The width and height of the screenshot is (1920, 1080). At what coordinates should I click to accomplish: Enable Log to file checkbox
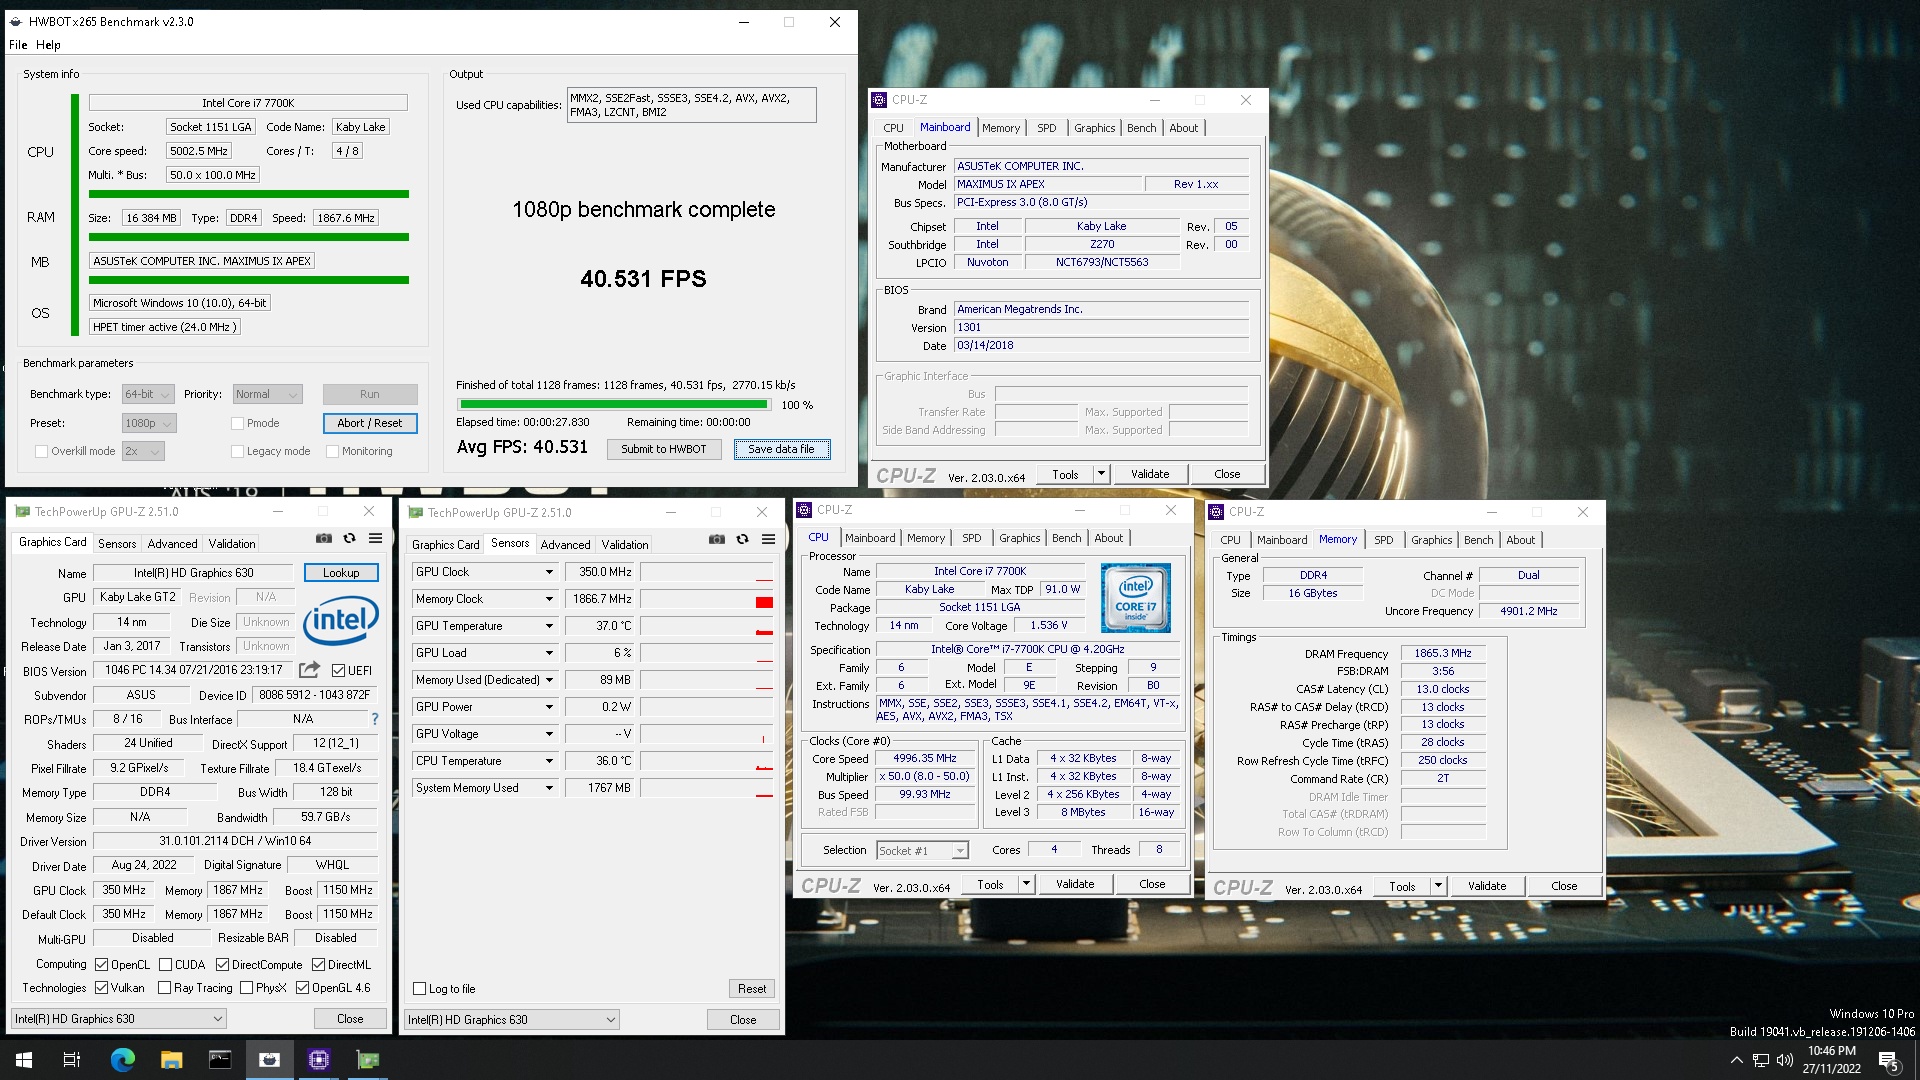(420, 989)
